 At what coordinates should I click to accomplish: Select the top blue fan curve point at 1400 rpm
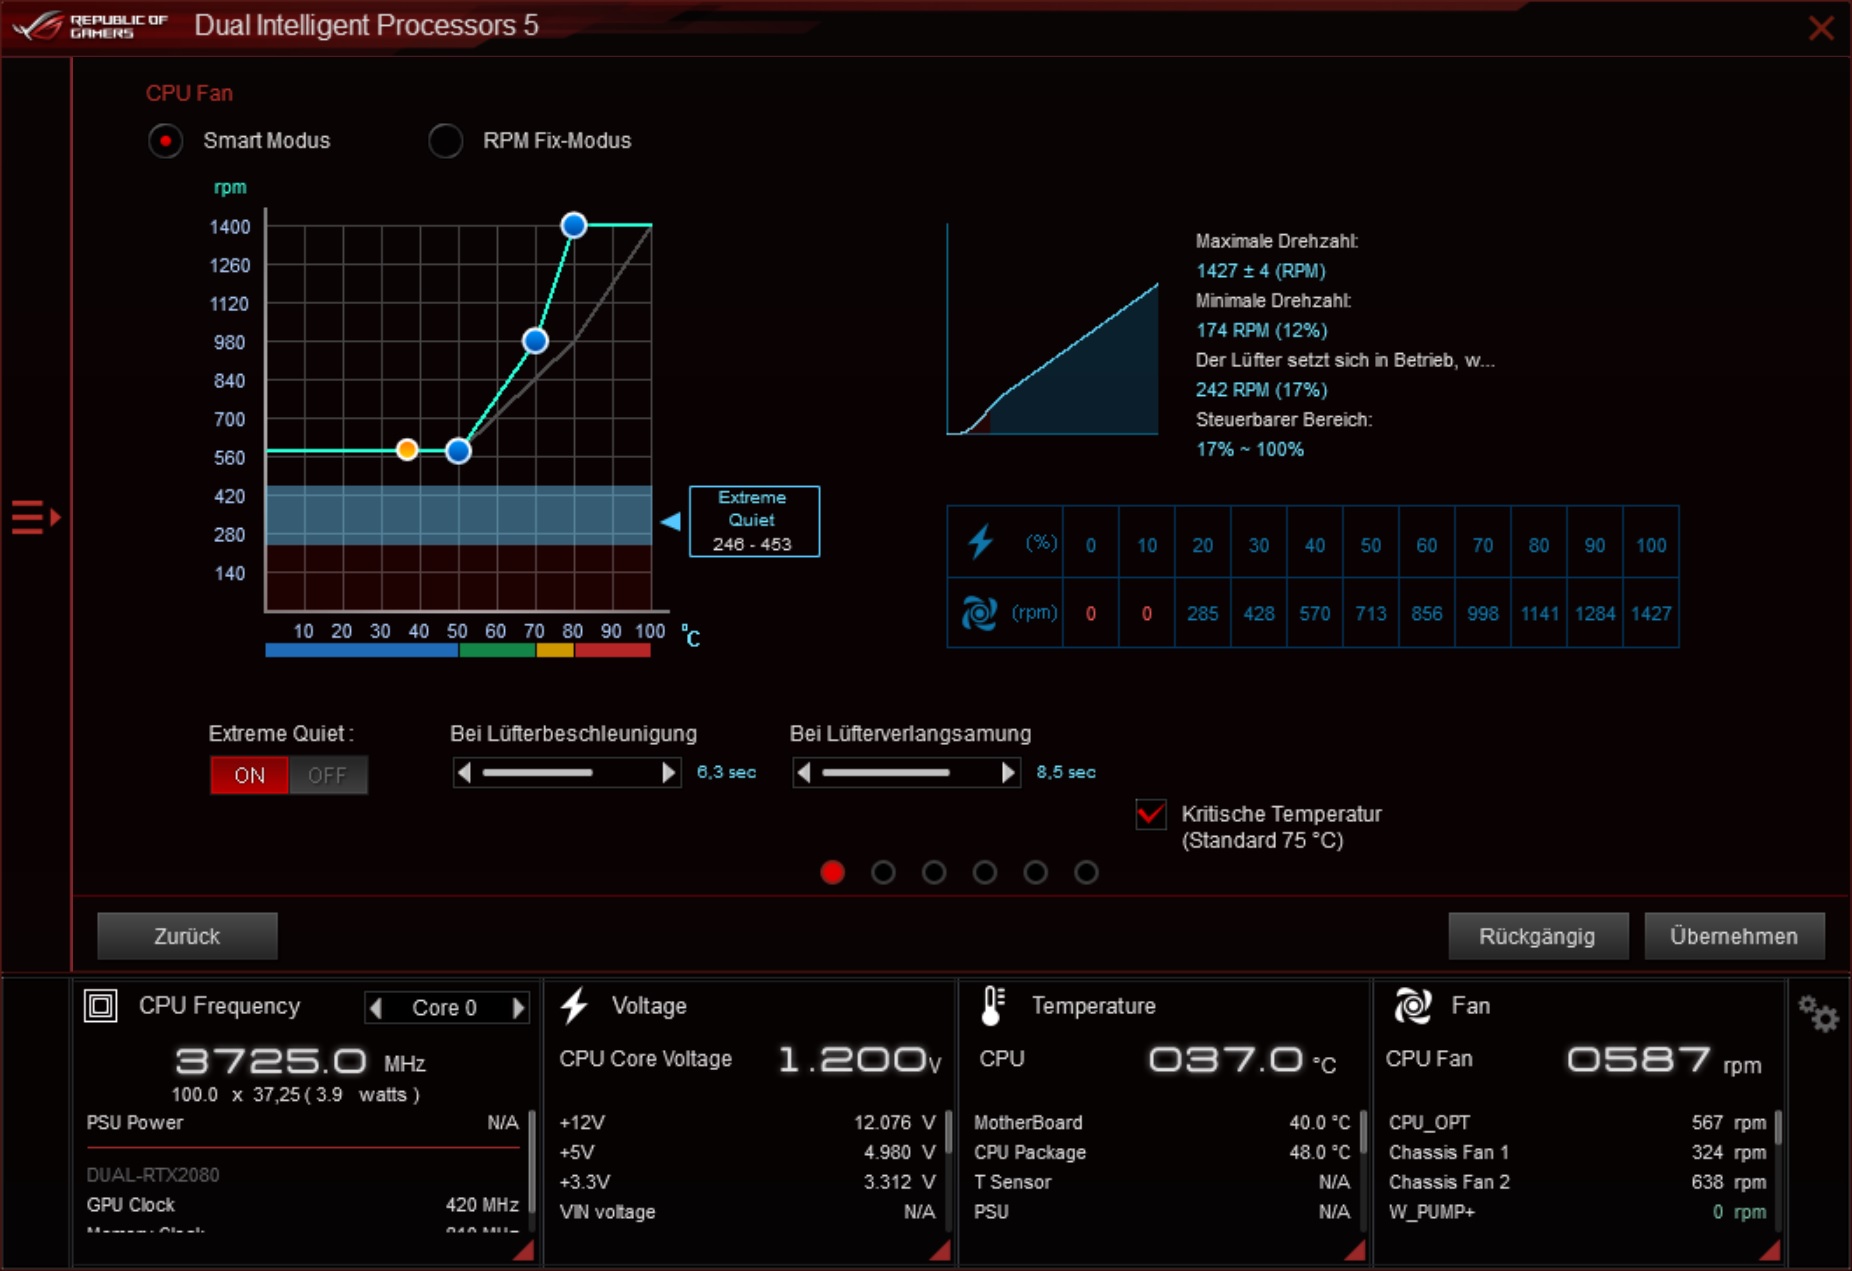(573, 225)
